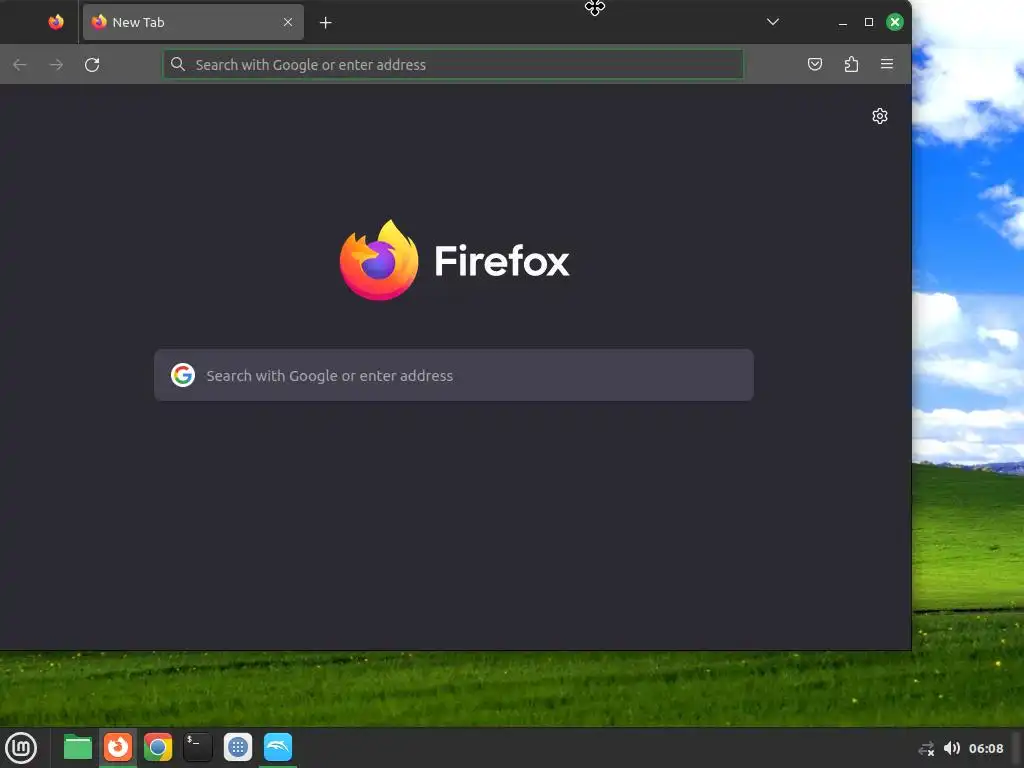This screenshot has width=1024, height=768.
Task: Click the magnifier icon in URL bar
Action: point(178,64)
